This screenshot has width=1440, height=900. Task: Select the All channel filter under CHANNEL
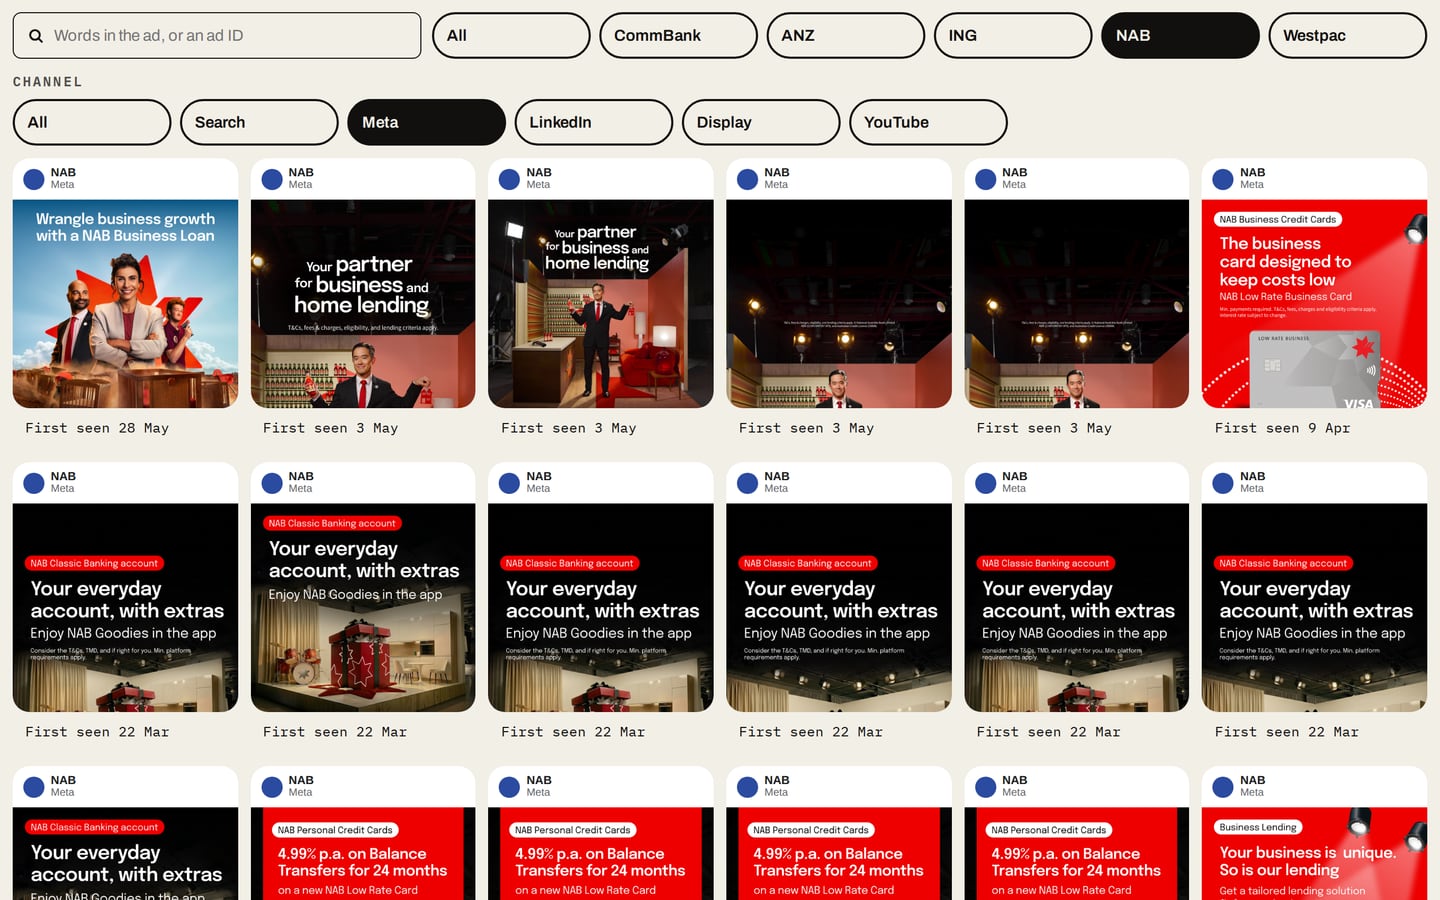tap(92, 122)
